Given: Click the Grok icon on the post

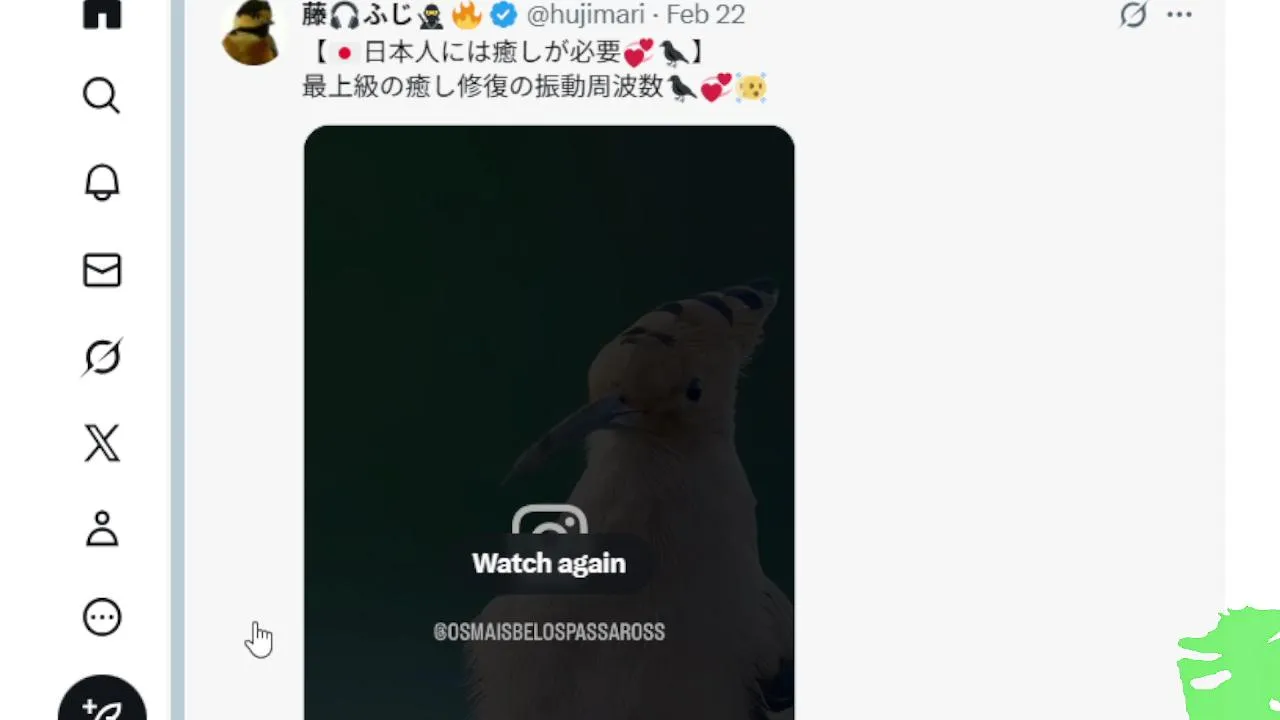Looking at the screenshot, I should 1133,15.
